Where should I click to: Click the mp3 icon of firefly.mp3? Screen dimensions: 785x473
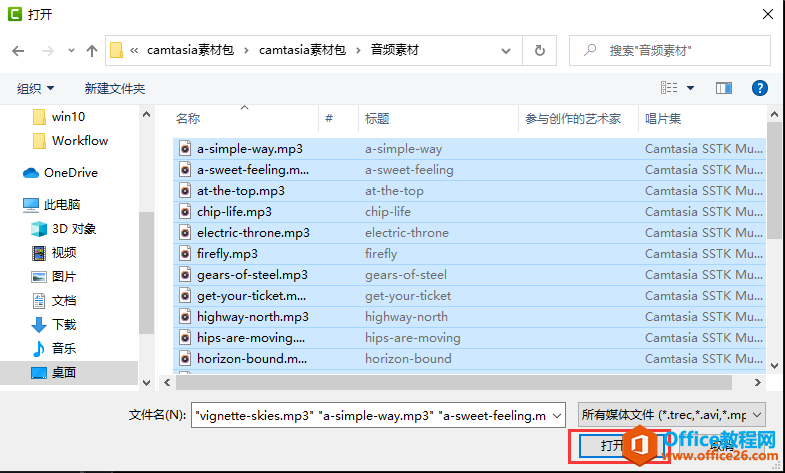tap(185, 254)
